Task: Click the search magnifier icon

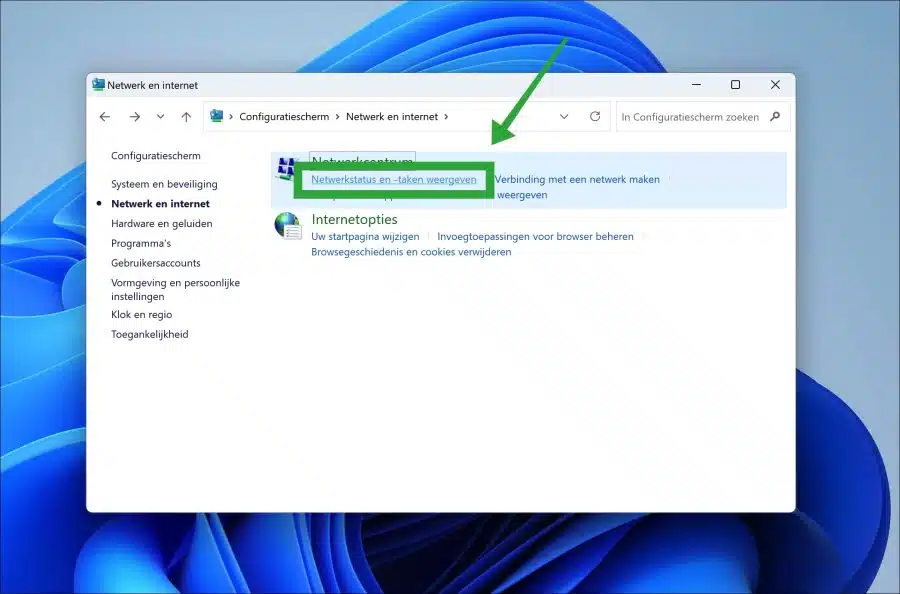Action: 775,117
